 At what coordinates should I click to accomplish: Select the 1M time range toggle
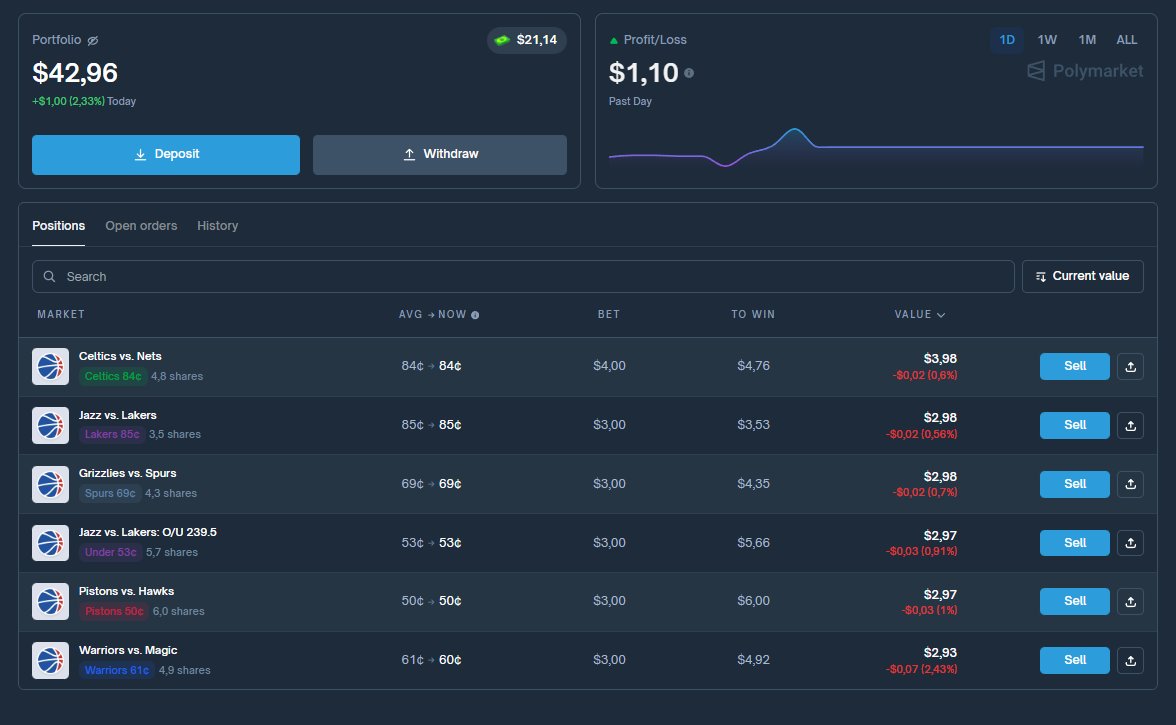1087,40
